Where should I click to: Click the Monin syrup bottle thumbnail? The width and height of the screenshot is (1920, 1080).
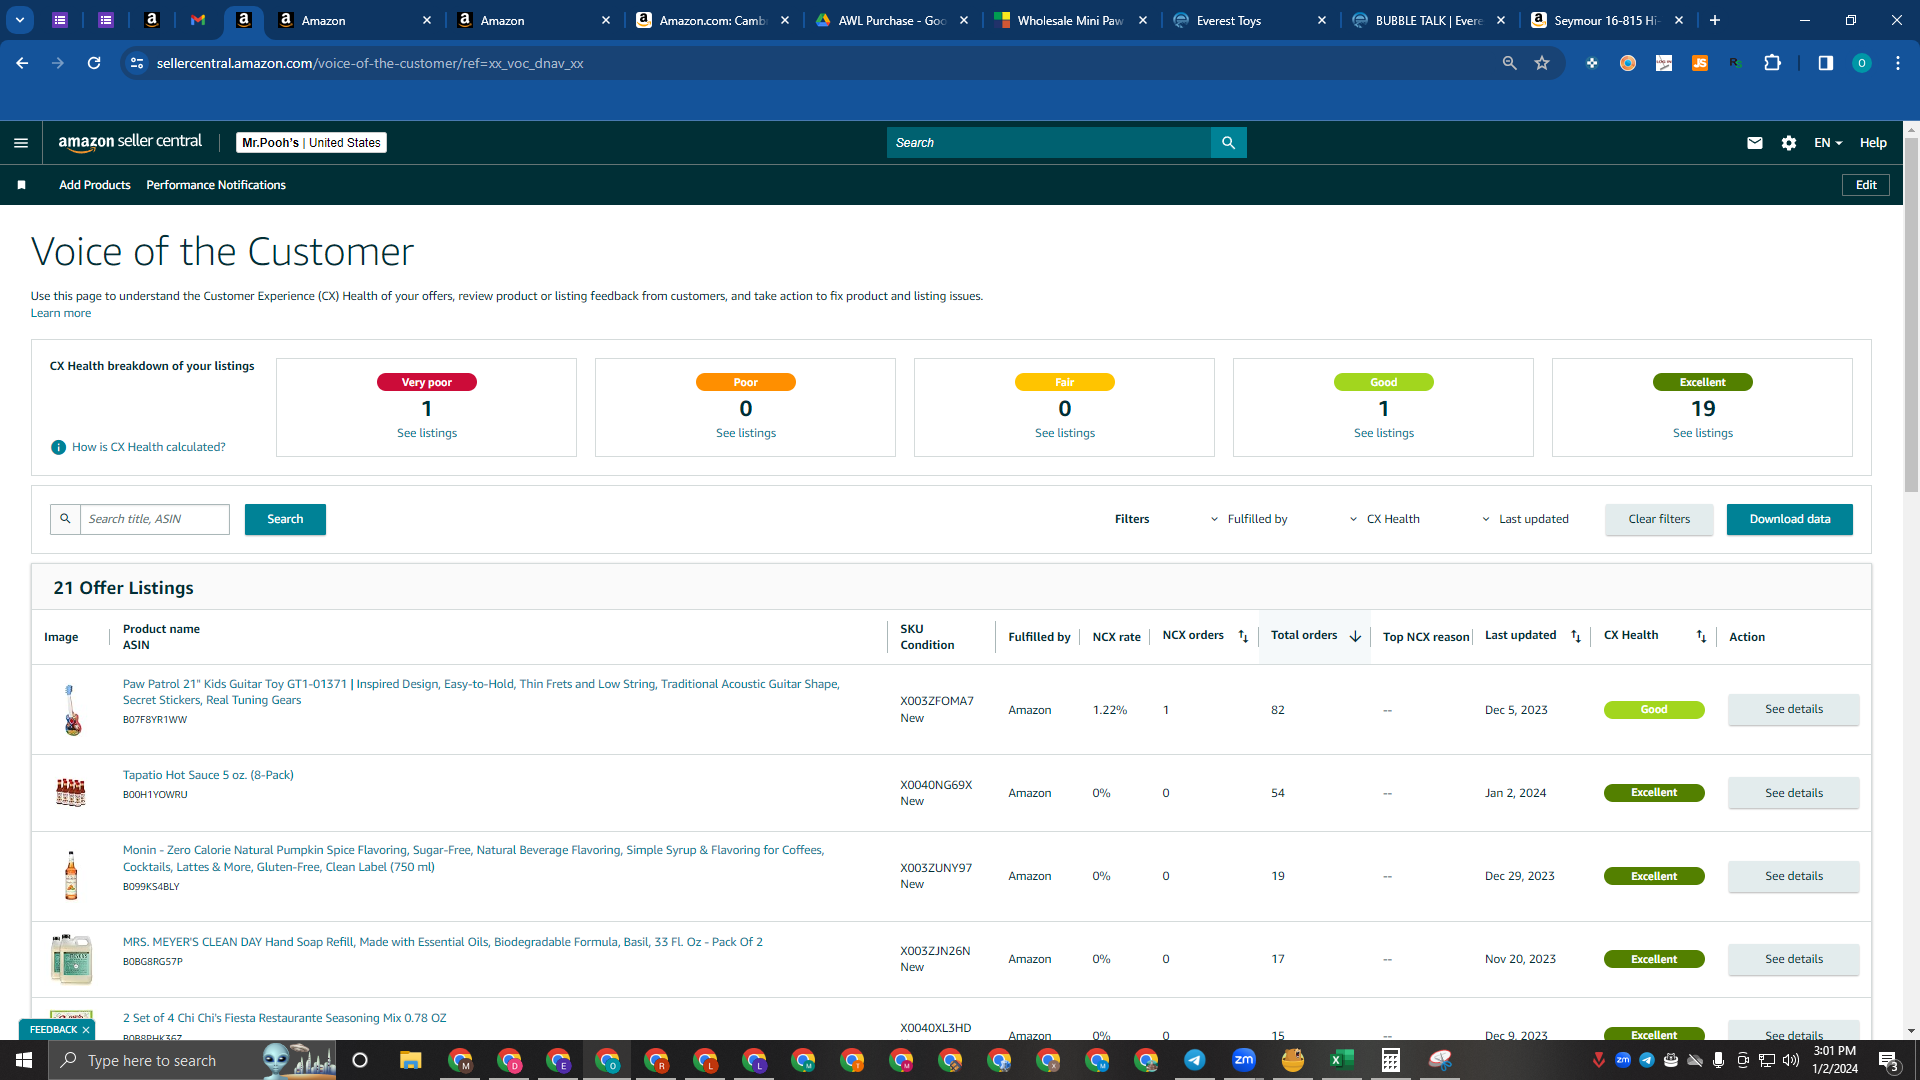(x=71, y=876)
